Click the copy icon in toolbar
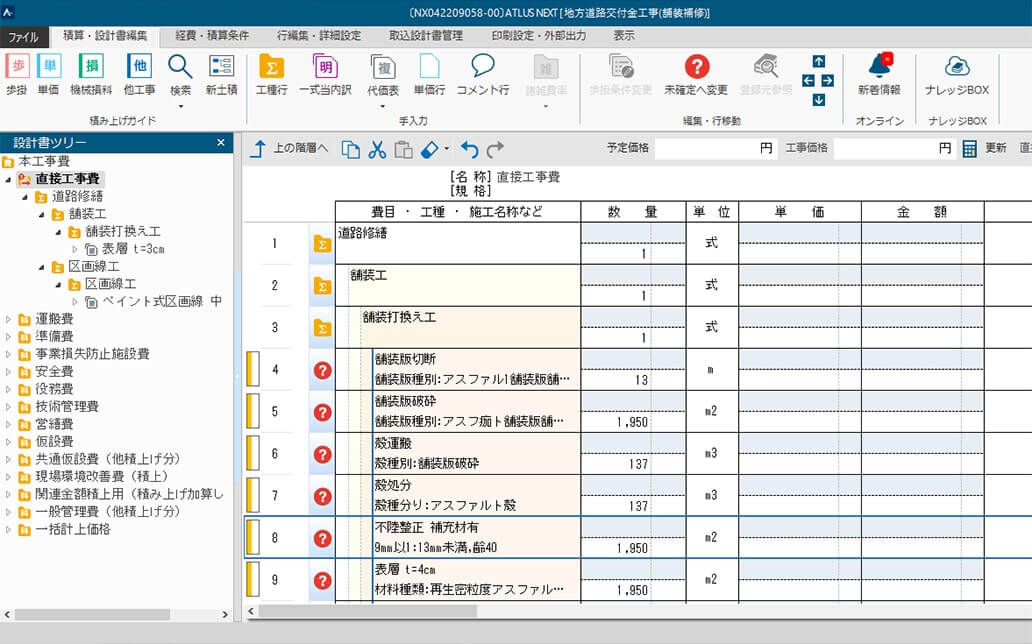The width and height of the screenshot is (1032, 644). coord(351,149)
